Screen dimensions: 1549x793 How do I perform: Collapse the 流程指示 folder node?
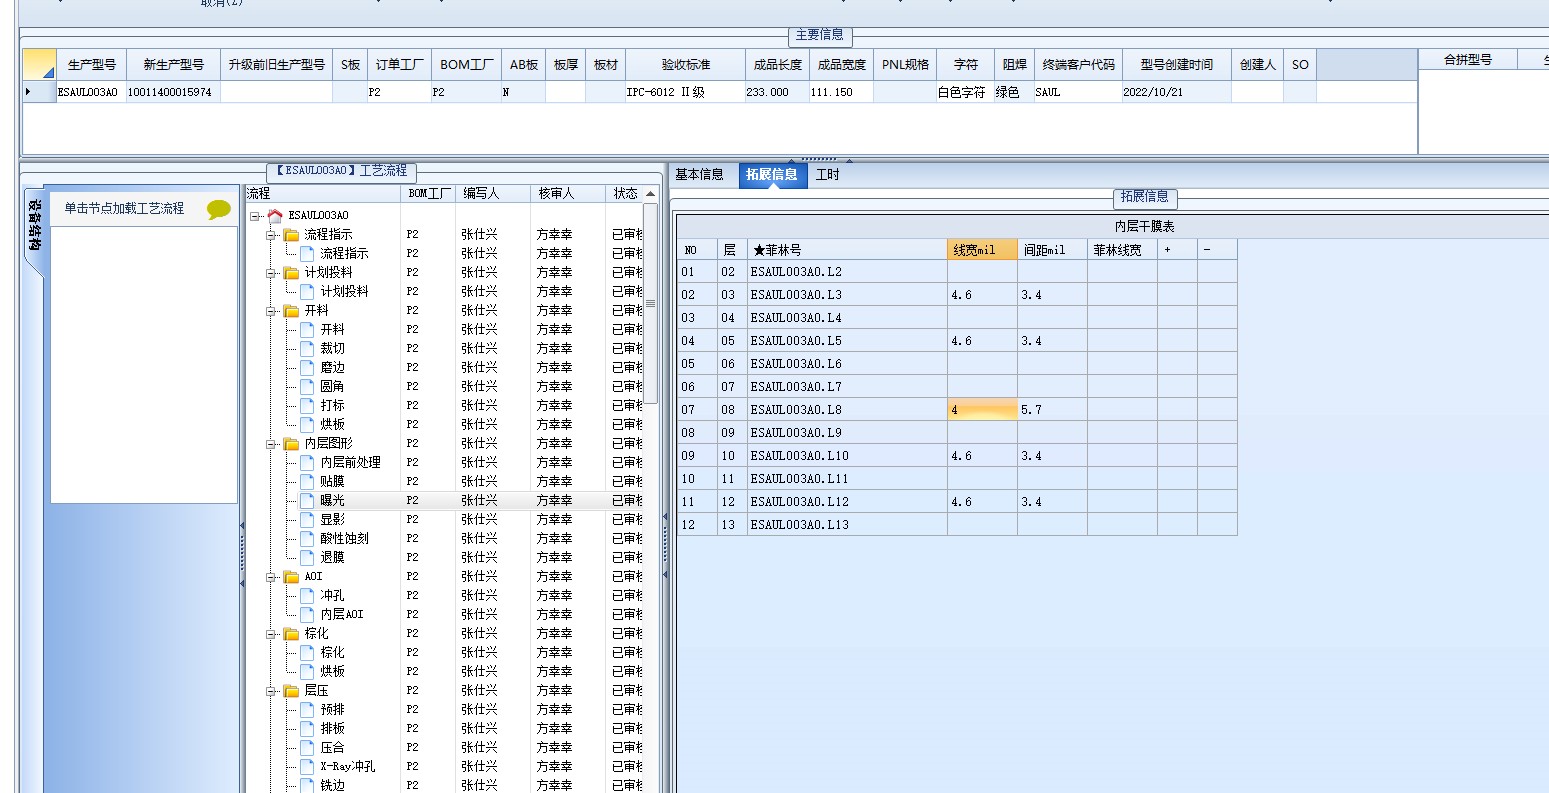coord(271,234)
